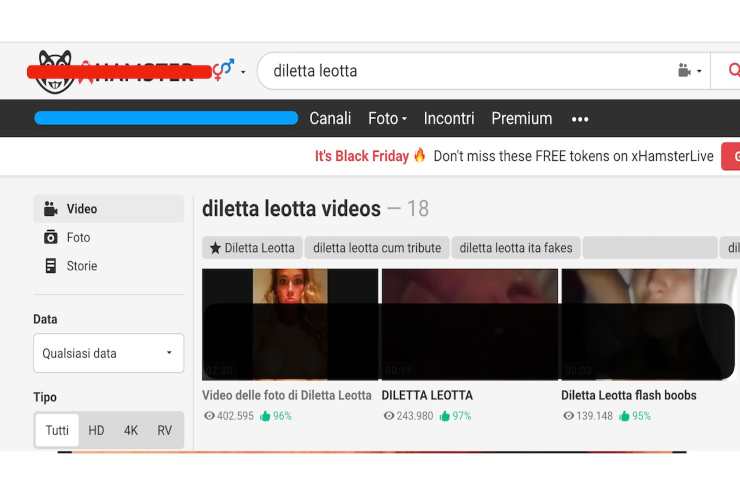The image size is (740, 500).
Task: Click the views eye icon showing 402.595
Action: 210,416
